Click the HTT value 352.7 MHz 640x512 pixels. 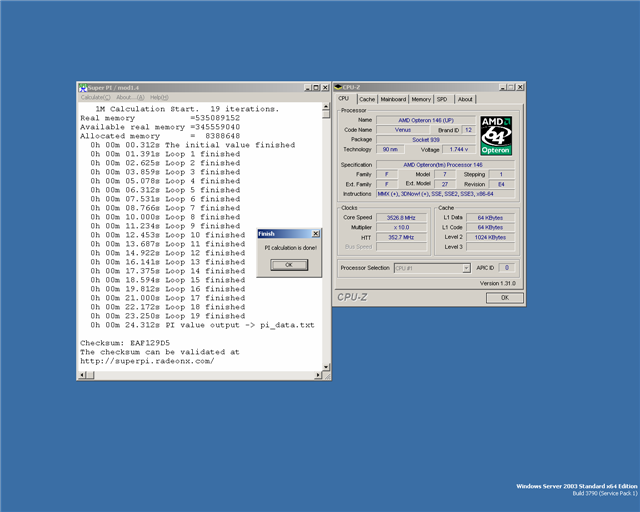[401, 237]
